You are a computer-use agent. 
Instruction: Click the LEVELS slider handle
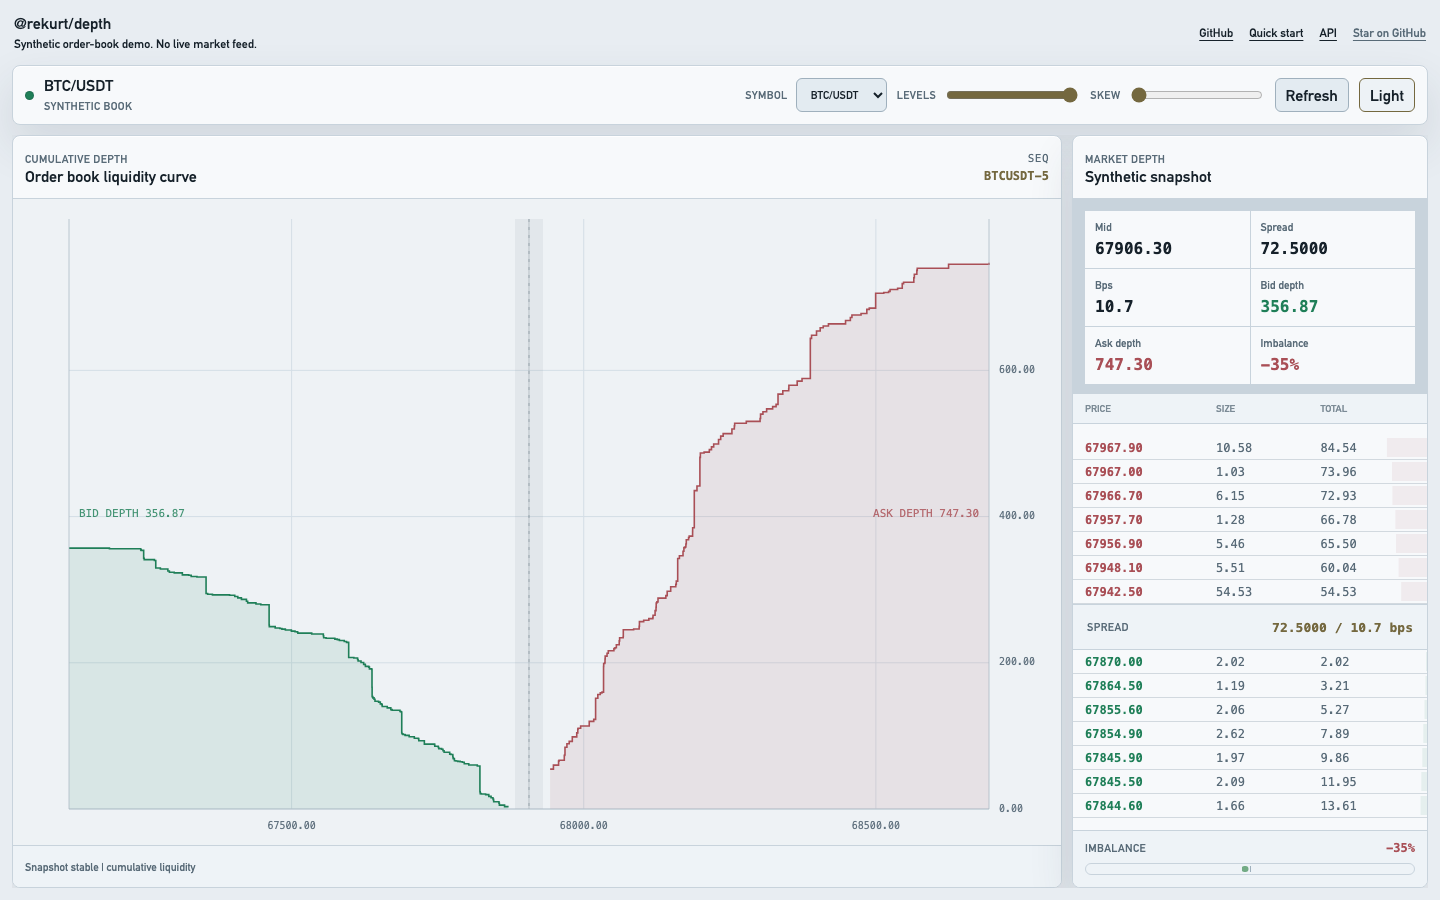(x=1070, y=95)
